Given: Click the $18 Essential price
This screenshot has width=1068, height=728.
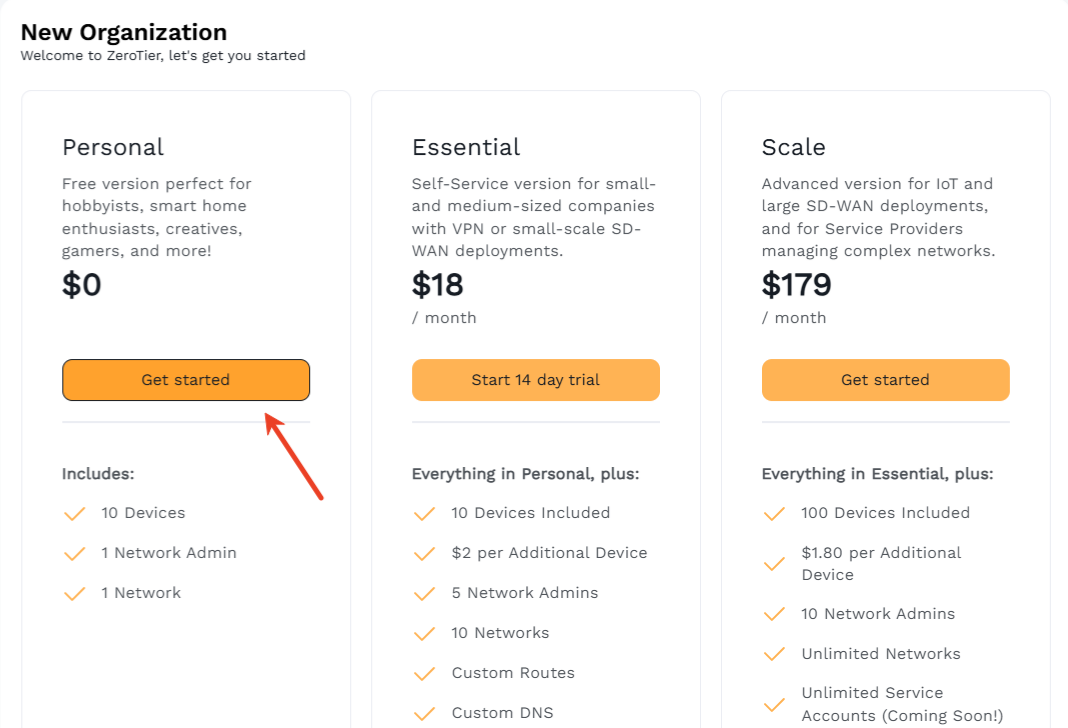Looking at the screenshot, I should click(438, 286).
